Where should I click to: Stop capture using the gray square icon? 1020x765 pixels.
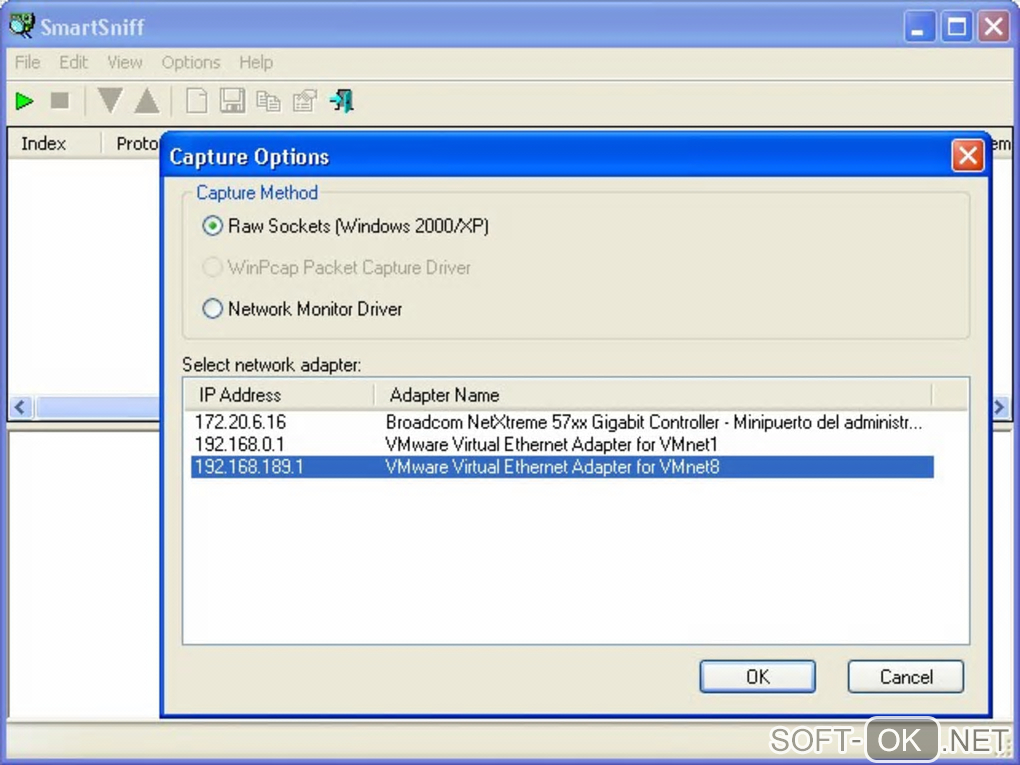pyautogui.click(x=60, y=101)
